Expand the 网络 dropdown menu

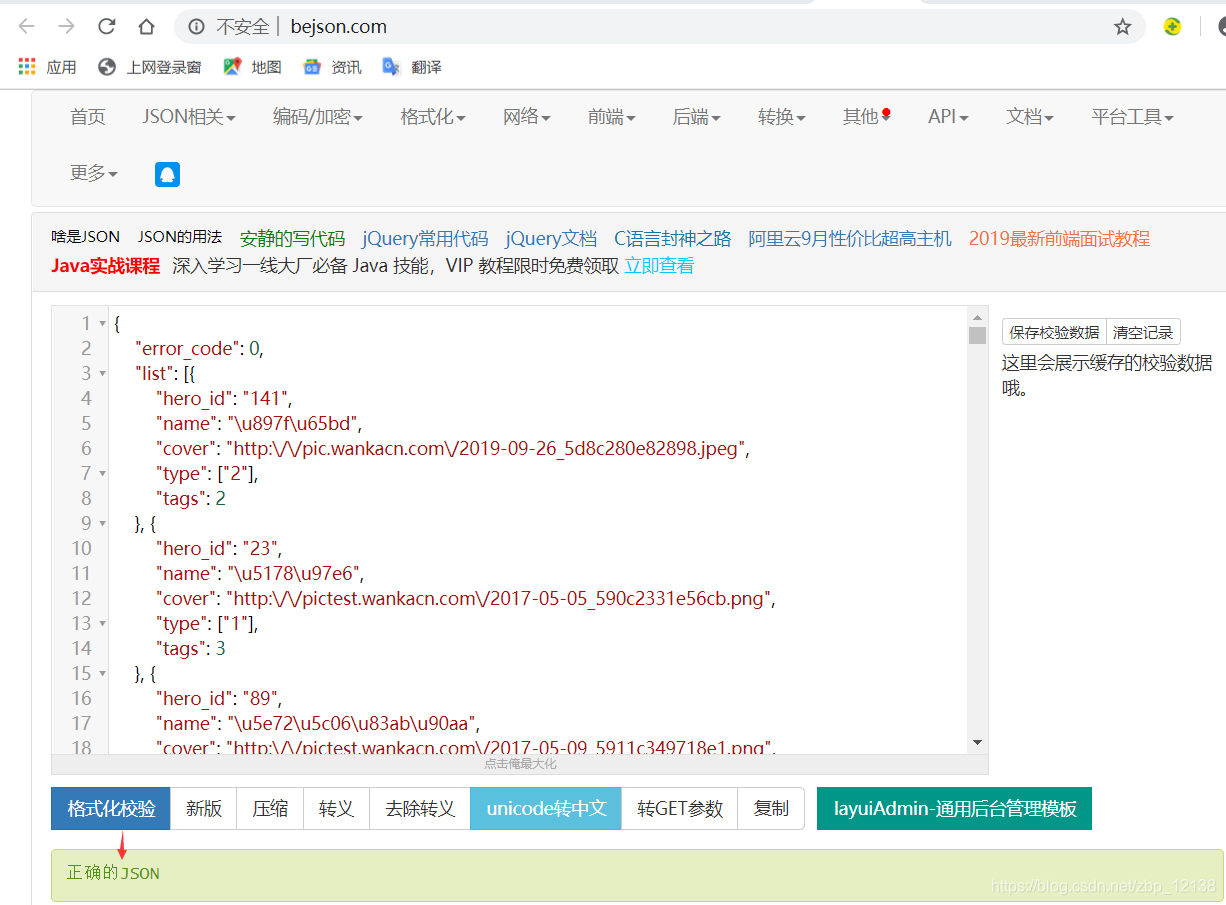pyautogui.click(x=527, y=117)
